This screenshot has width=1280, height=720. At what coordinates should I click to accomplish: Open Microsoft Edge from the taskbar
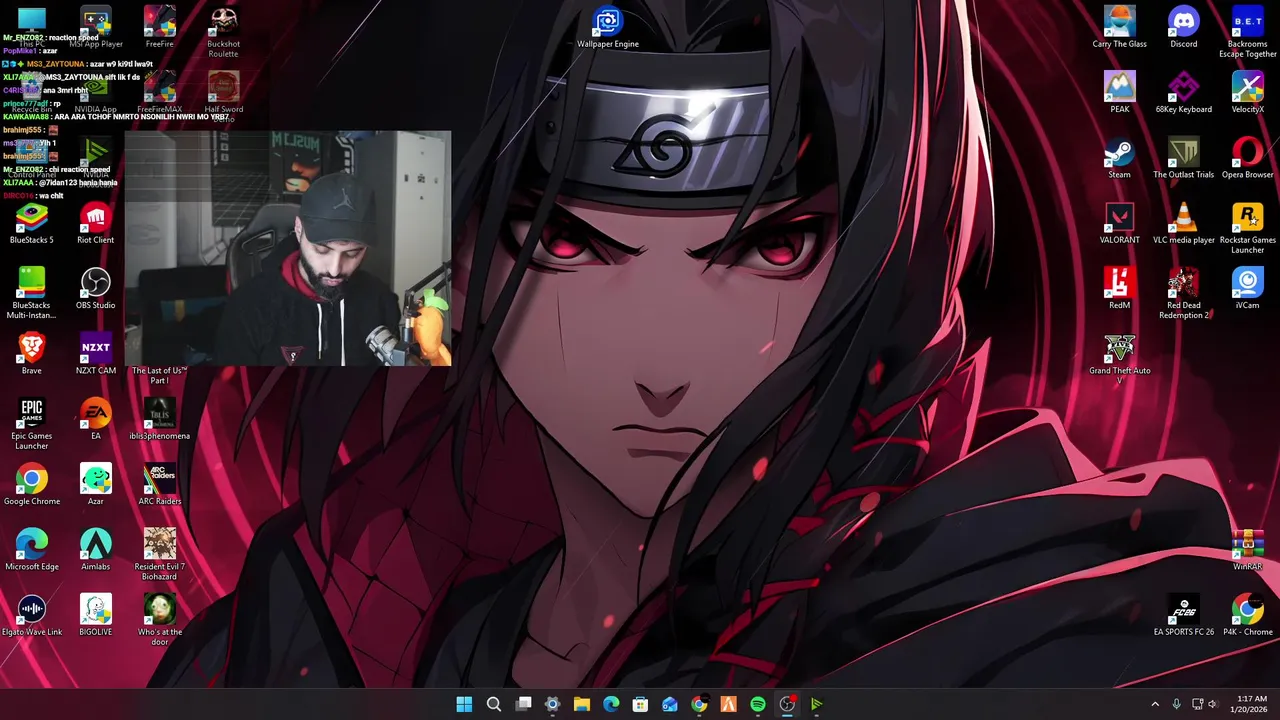click(x=611, y=704)
